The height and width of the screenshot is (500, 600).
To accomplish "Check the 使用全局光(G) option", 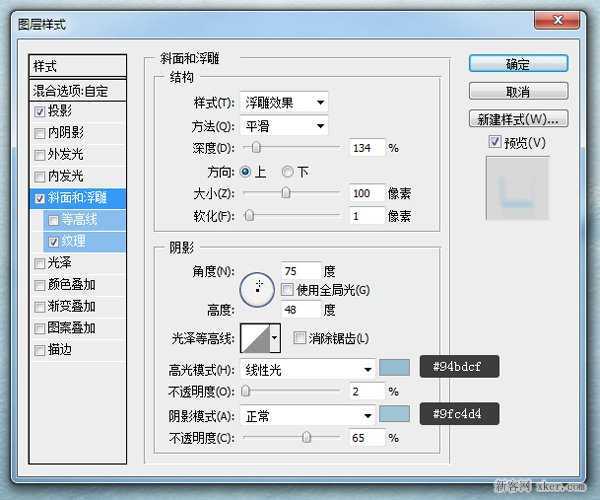I will [287, 290].
